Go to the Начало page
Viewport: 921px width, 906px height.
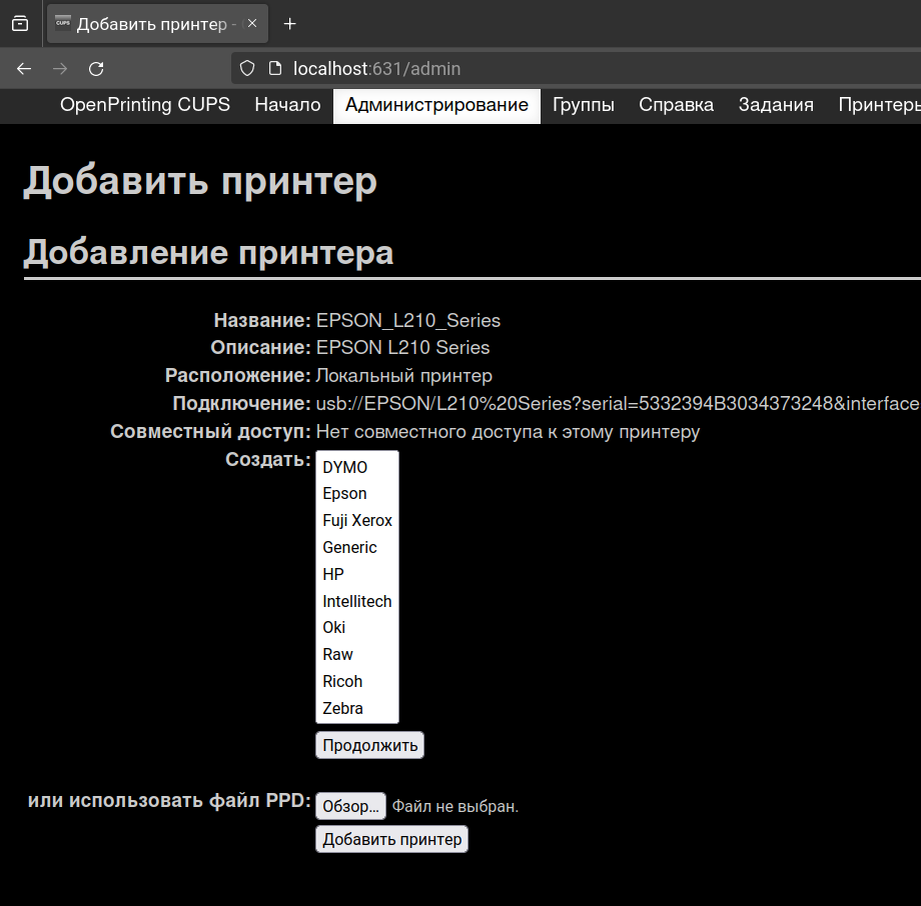(288, 105)
